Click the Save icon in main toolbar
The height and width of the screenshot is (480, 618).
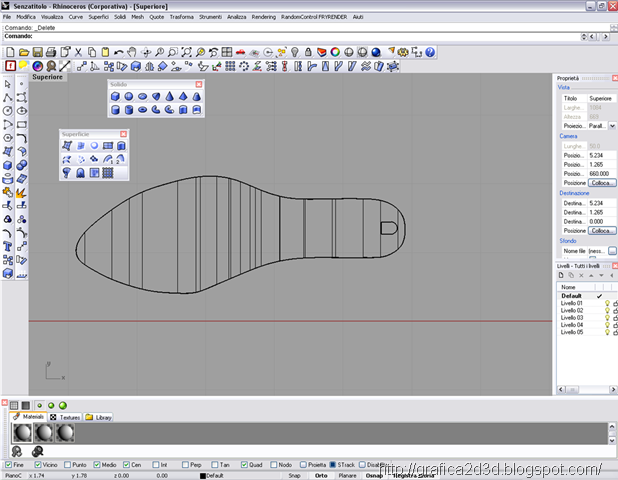pos(37,52)
